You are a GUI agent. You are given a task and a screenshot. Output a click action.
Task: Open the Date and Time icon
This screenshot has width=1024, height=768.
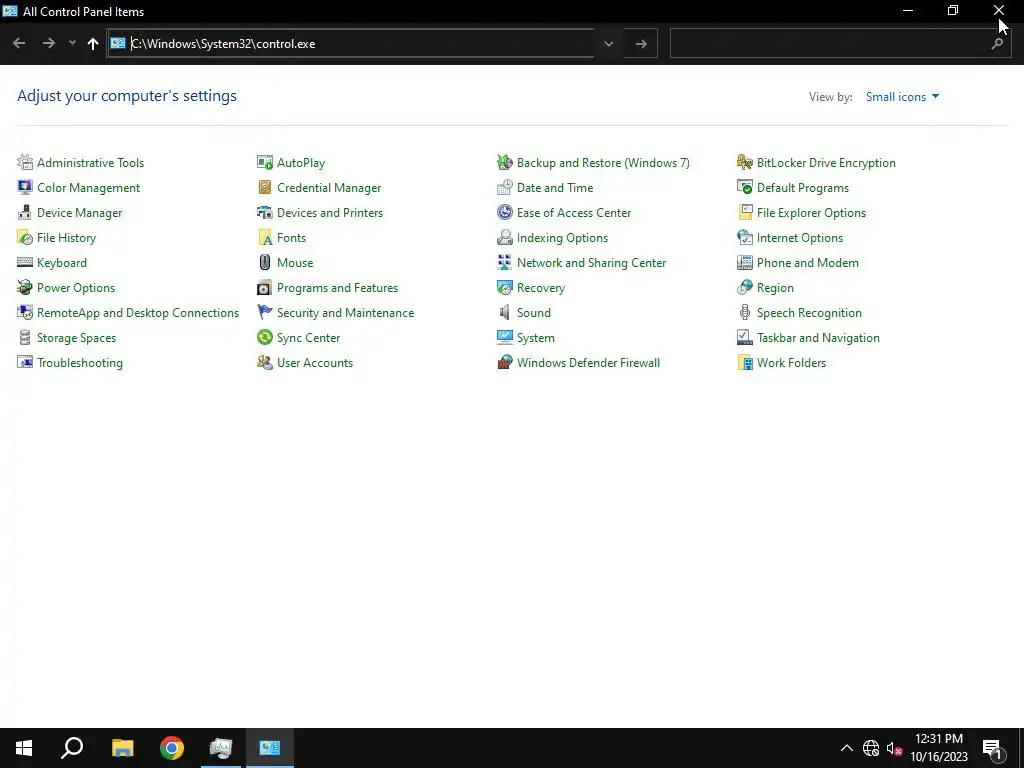click(505, 187)
